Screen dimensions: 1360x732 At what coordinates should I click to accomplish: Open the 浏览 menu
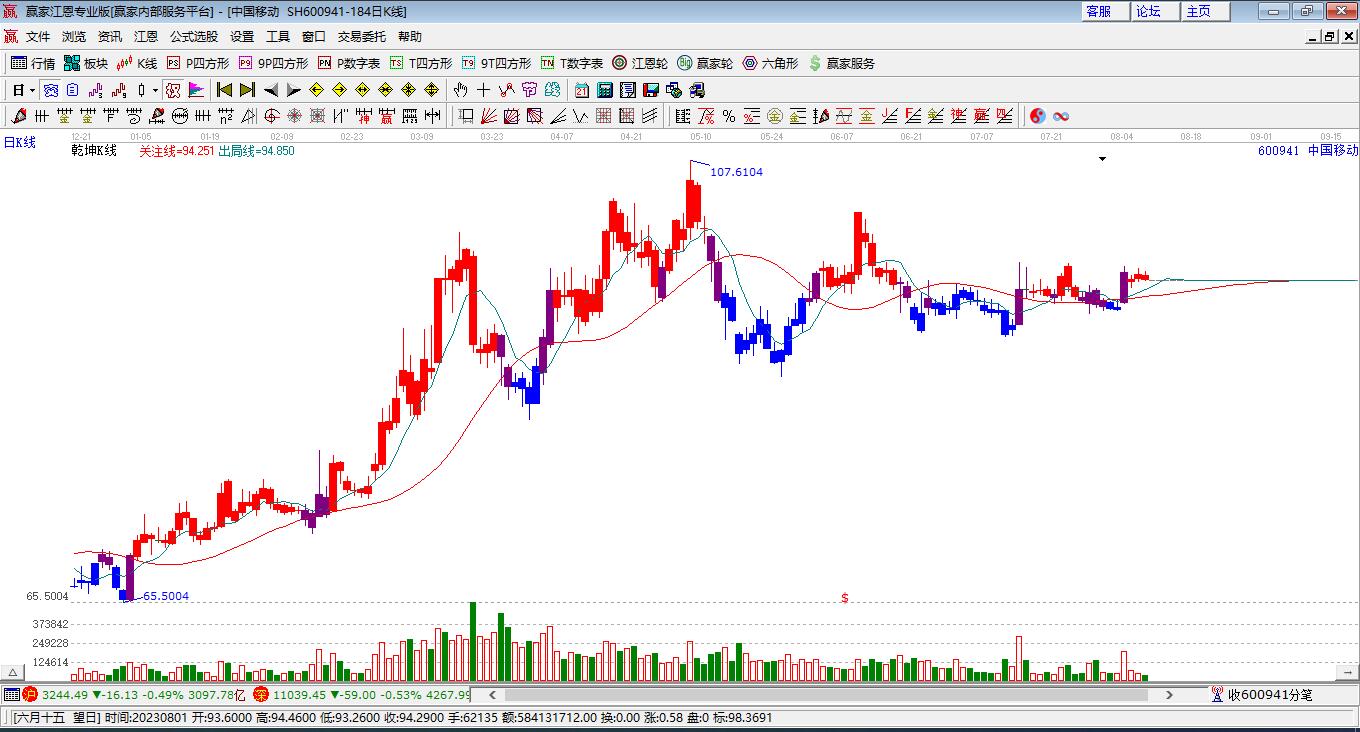pyautogui.click(x=74, y=37)
